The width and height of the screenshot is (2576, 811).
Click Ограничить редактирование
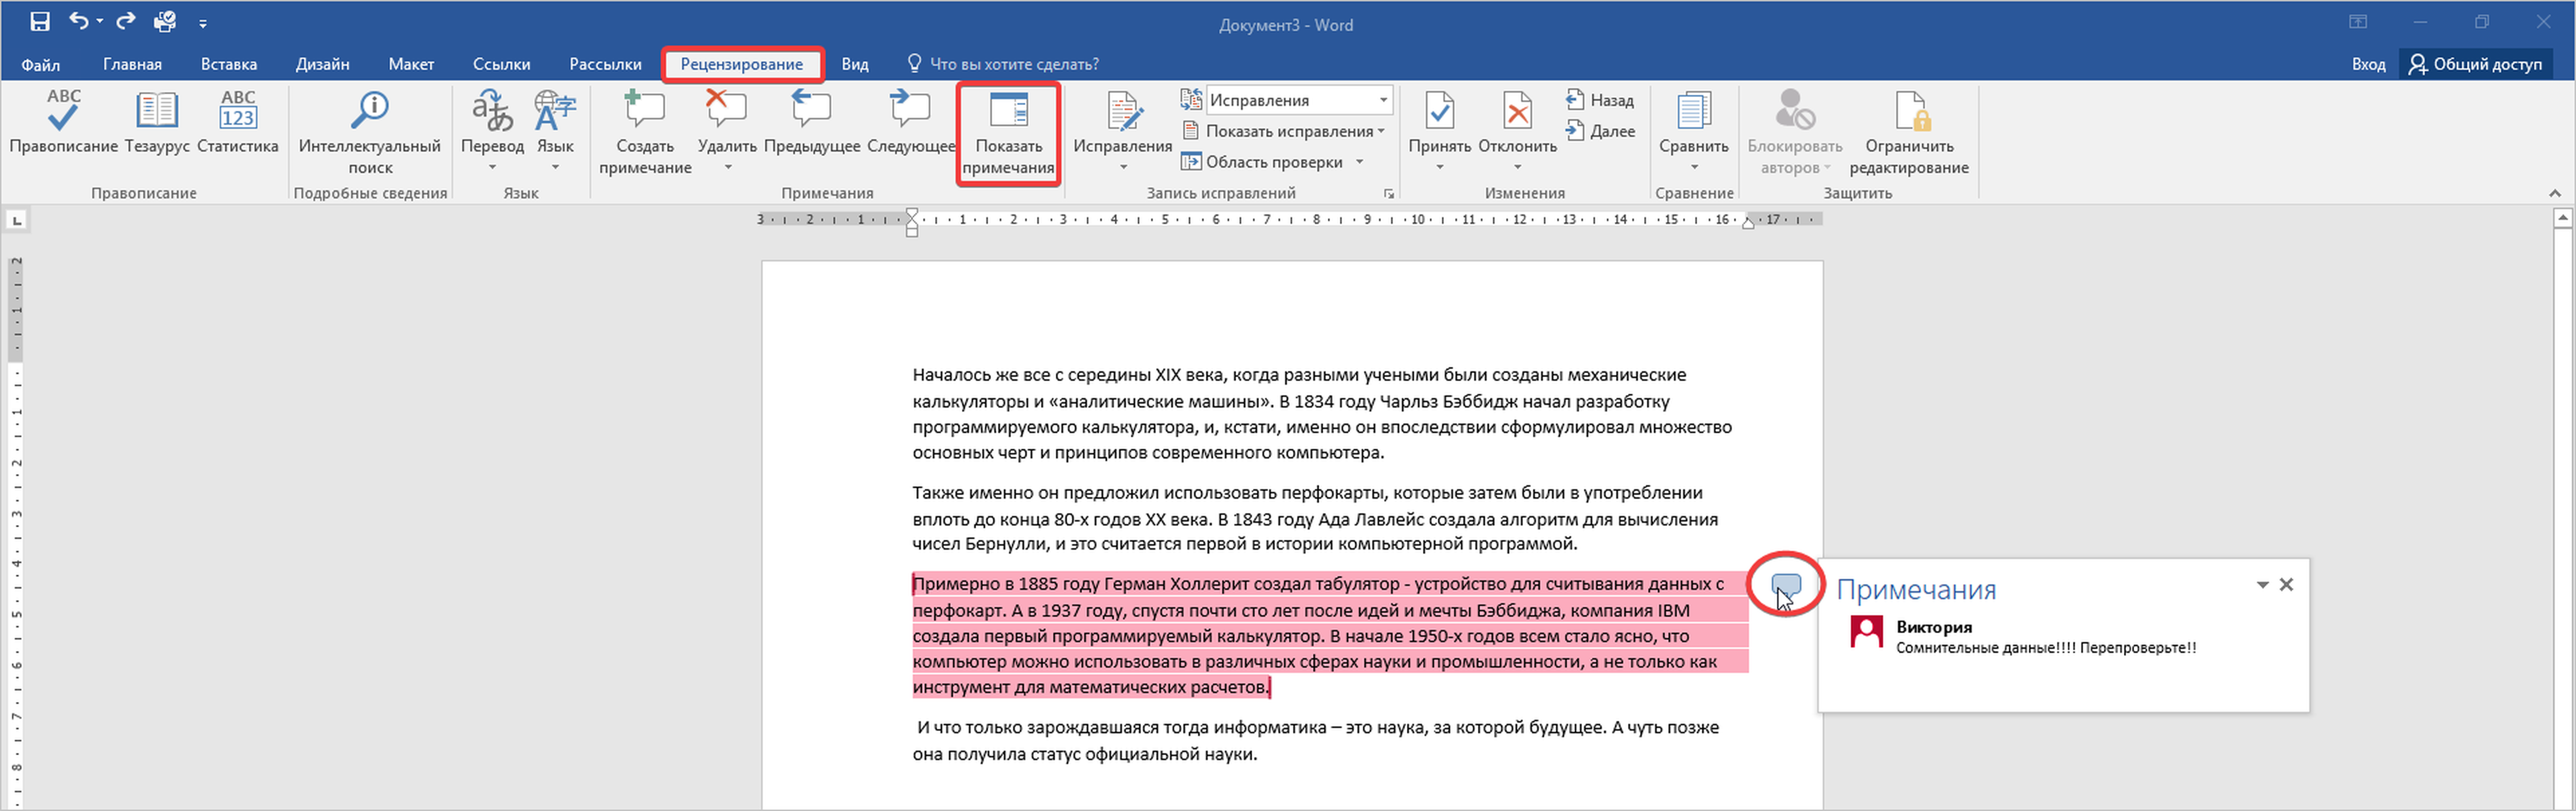coord(1908,132)
